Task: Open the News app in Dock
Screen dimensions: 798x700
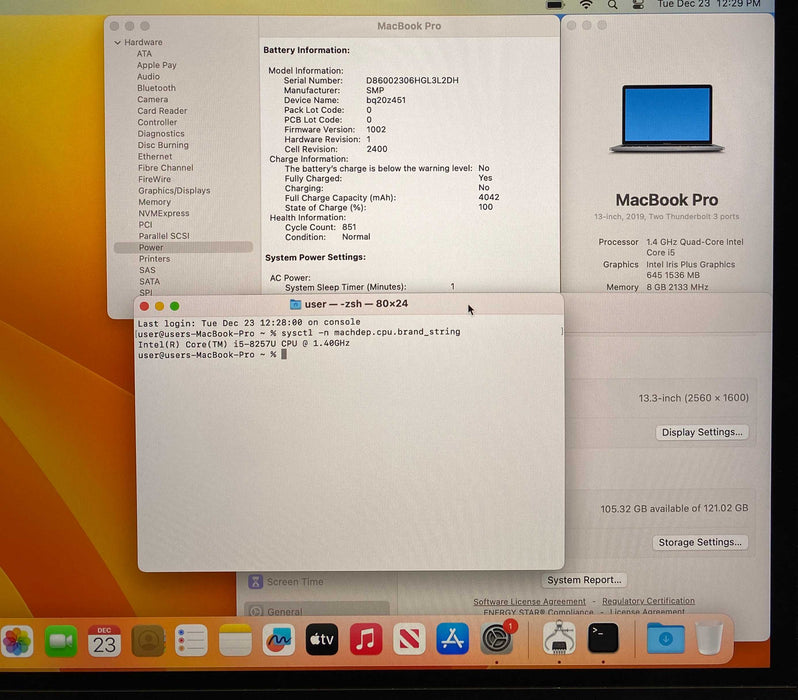Action: tap(409, 639)
